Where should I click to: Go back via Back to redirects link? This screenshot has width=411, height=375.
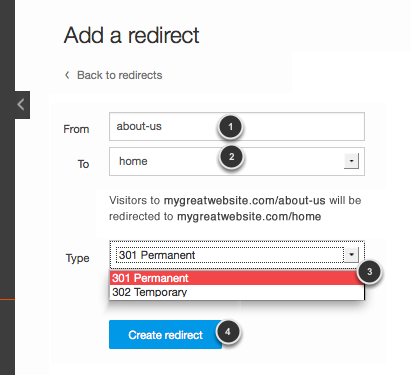click(119, 75)
